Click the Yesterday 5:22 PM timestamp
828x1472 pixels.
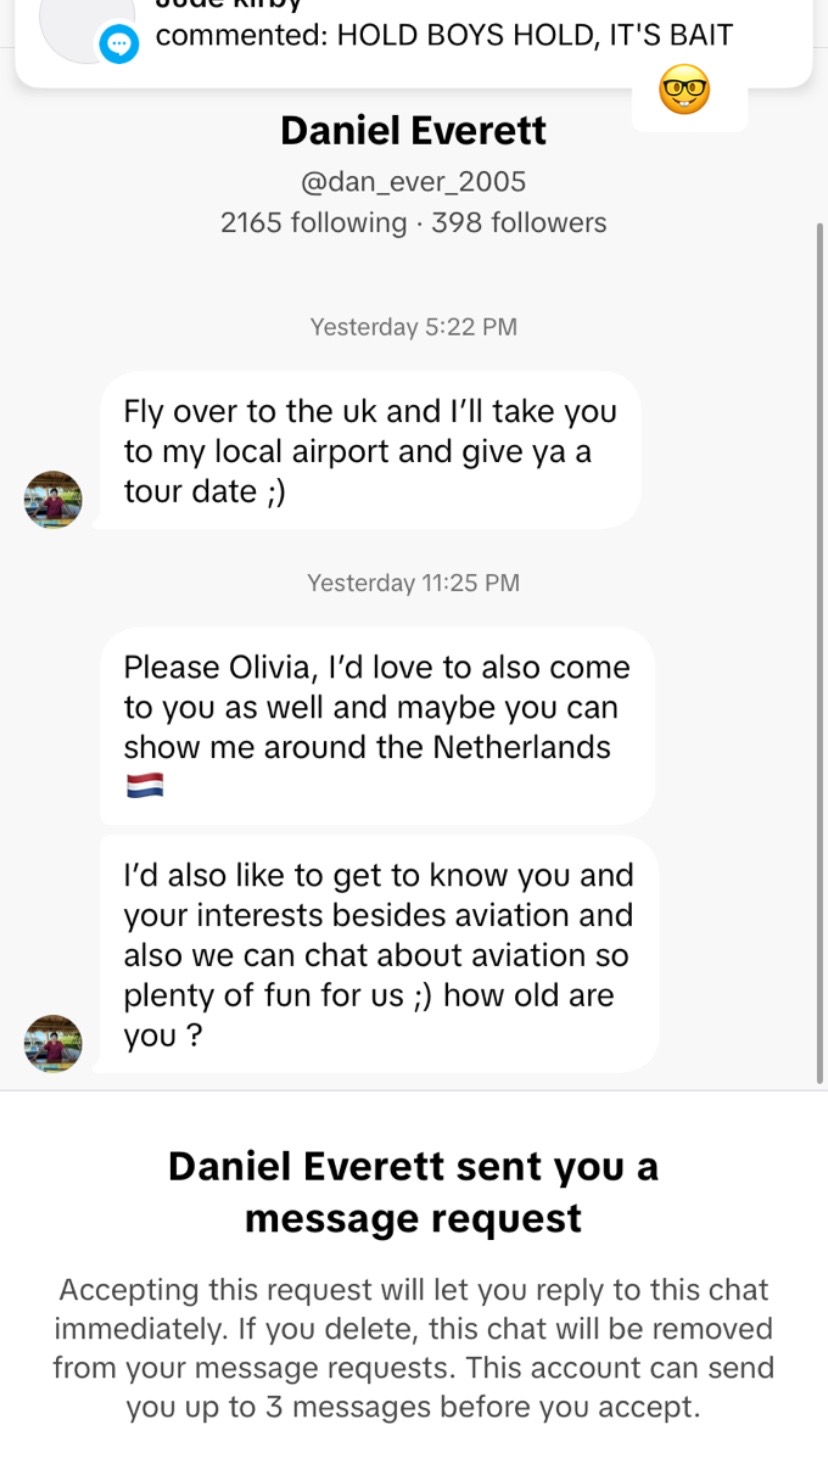[413, 327]
